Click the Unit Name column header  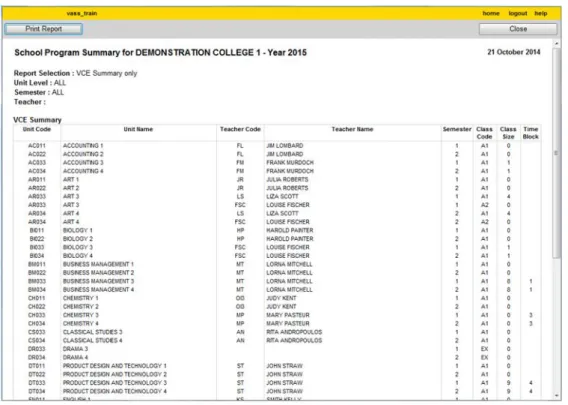point(138,129)
